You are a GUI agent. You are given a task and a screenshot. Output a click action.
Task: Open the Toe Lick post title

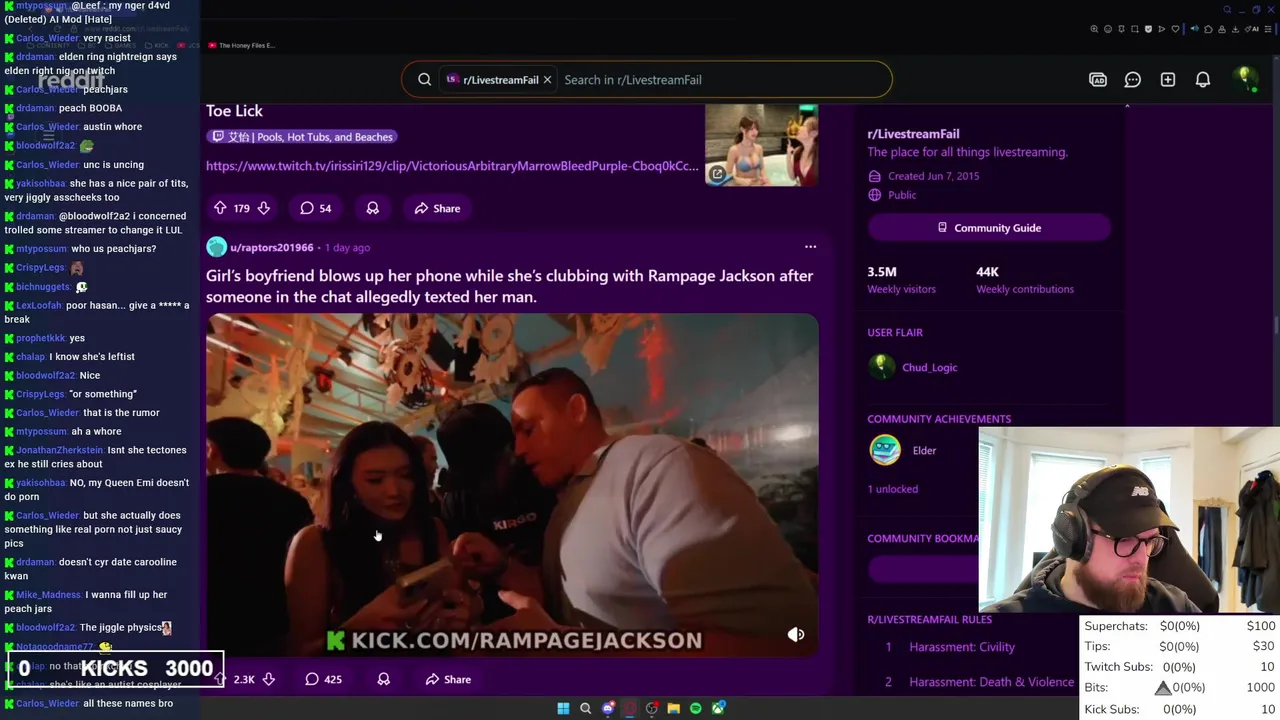click(234, 111)
